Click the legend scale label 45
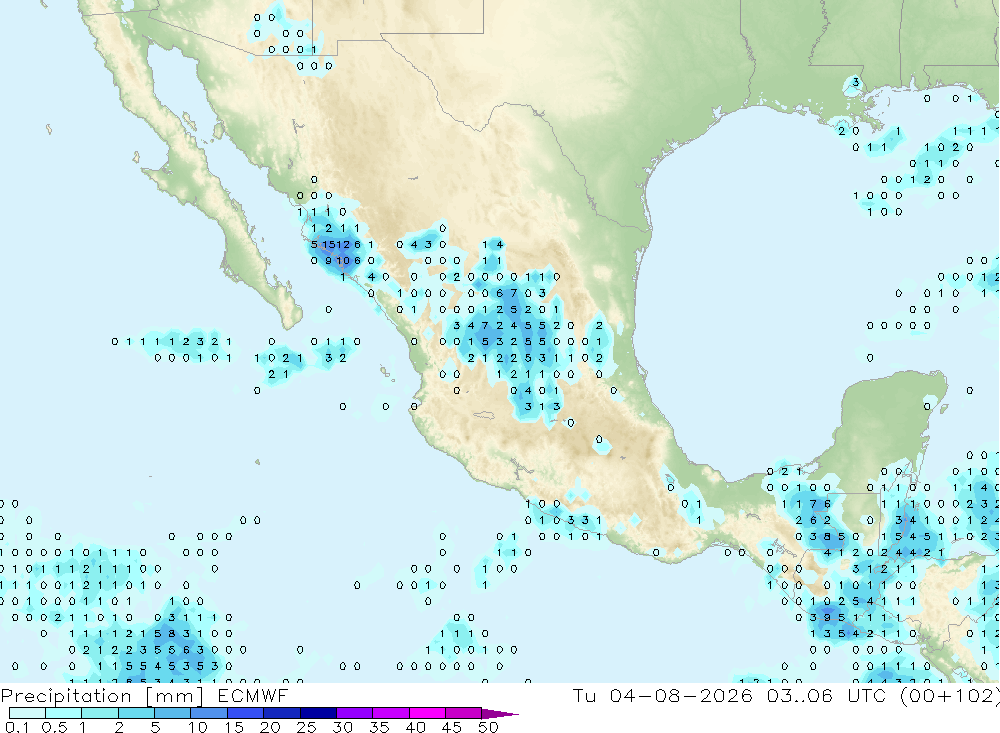 pos(452,727)
